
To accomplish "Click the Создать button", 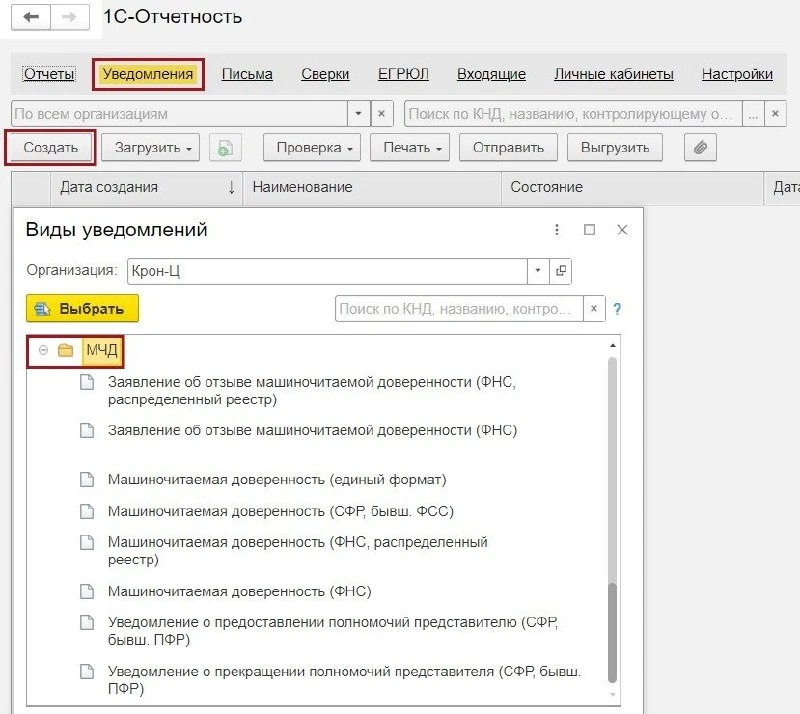I will [x=51, y=147].
